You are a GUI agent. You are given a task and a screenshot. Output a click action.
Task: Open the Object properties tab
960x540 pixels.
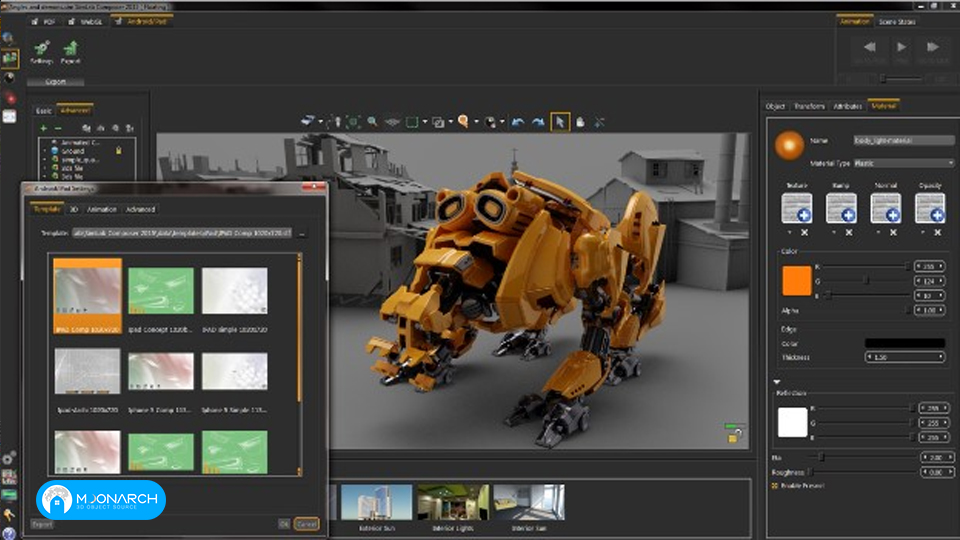click(x=775, y=107)
